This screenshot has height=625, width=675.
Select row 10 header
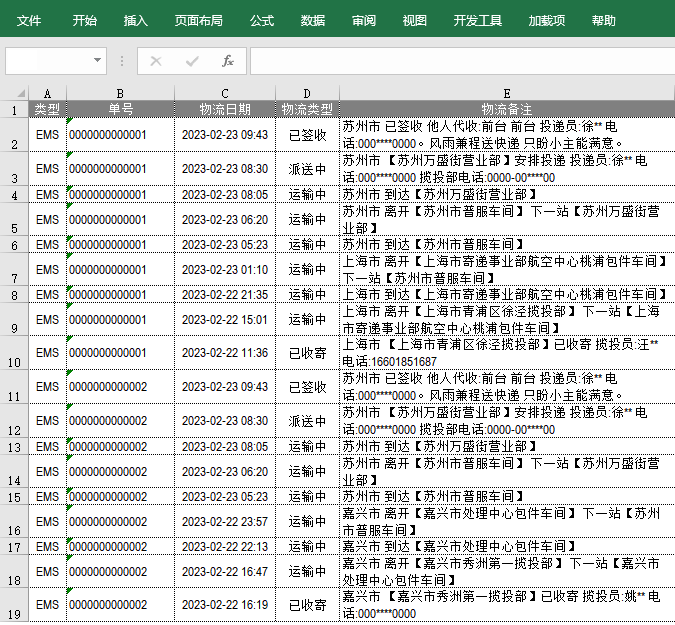pyautogui.click(x=15, y=353)
